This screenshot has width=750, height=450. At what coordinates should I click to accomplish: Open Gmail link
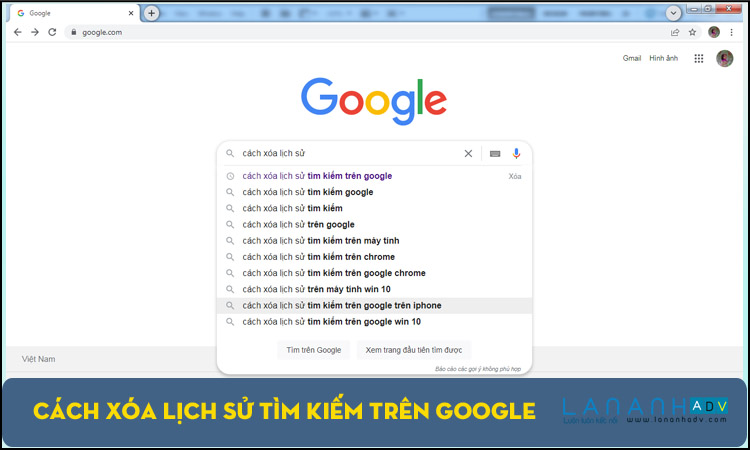point(631,58)
